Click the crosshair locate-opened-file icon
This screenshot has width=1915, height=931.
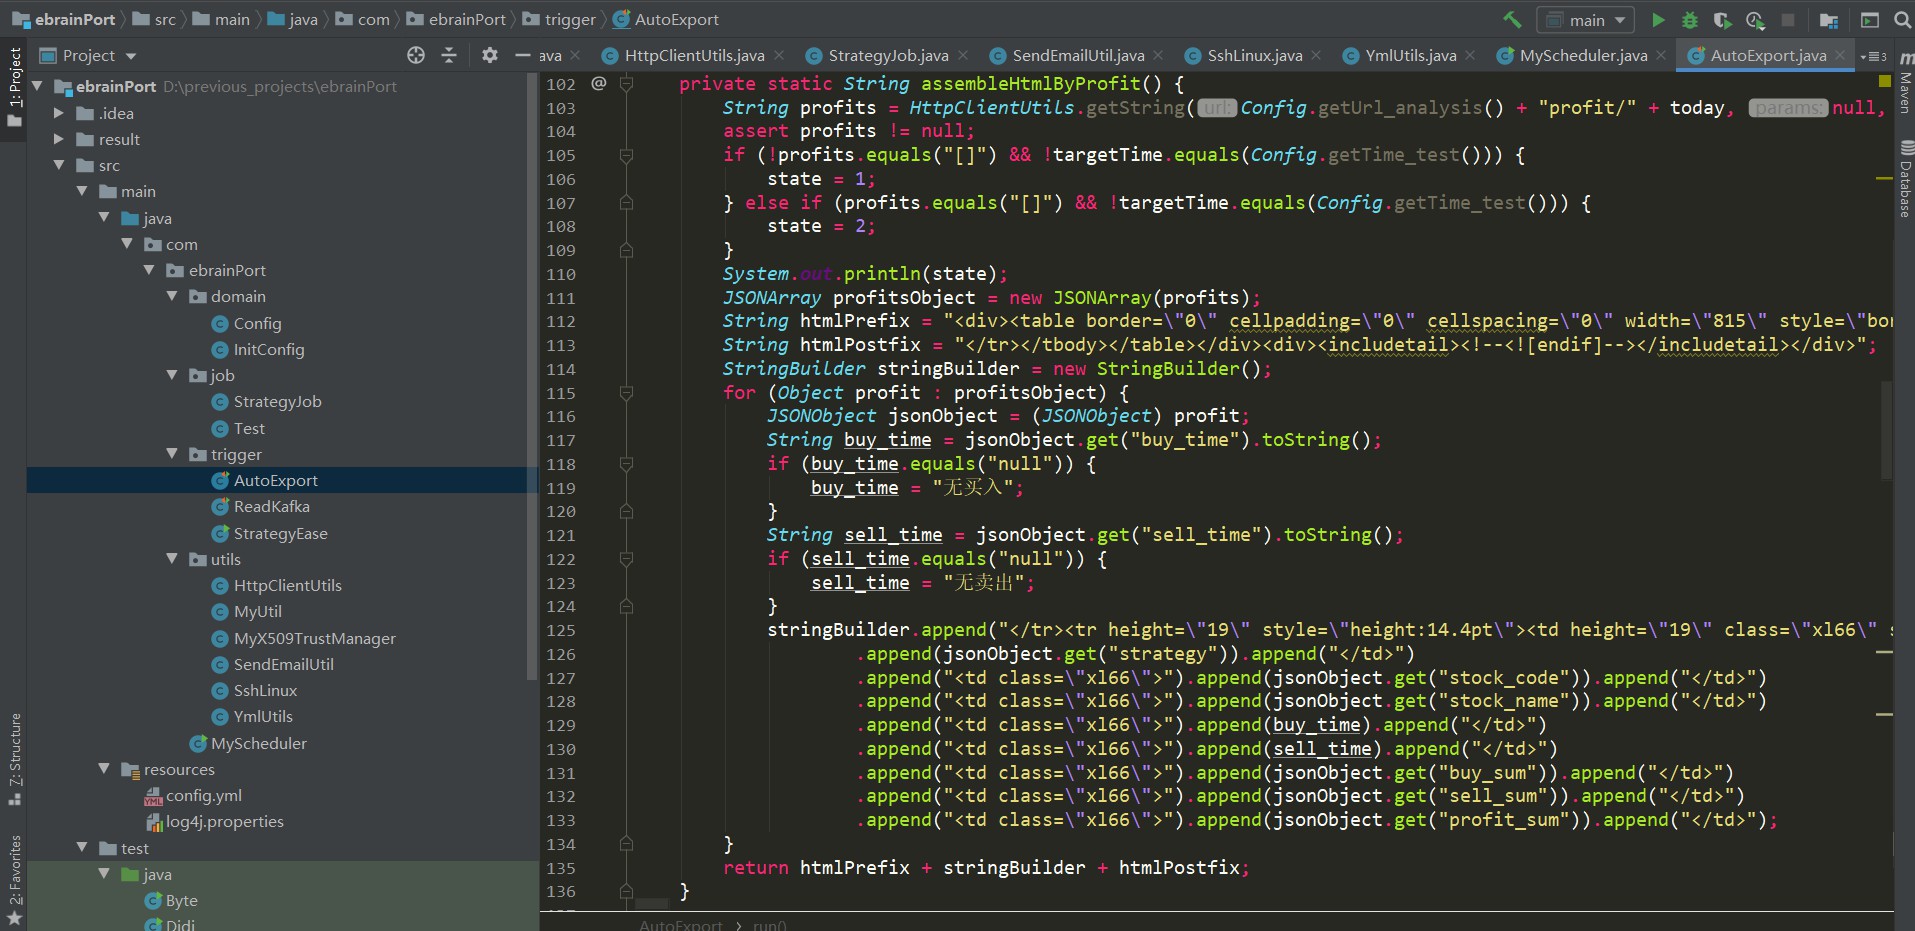(416, 55)
